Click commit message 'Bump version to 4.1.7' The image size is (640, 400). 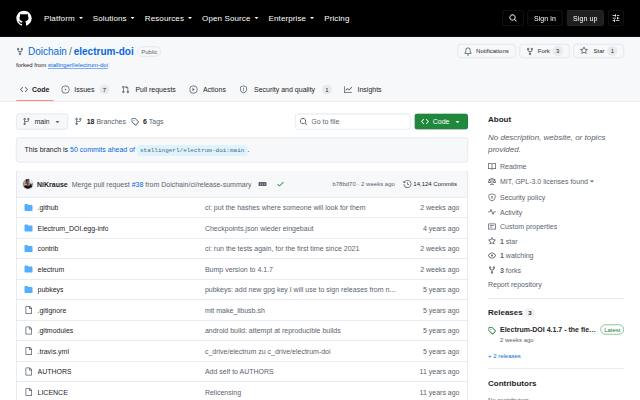(239, 269)
